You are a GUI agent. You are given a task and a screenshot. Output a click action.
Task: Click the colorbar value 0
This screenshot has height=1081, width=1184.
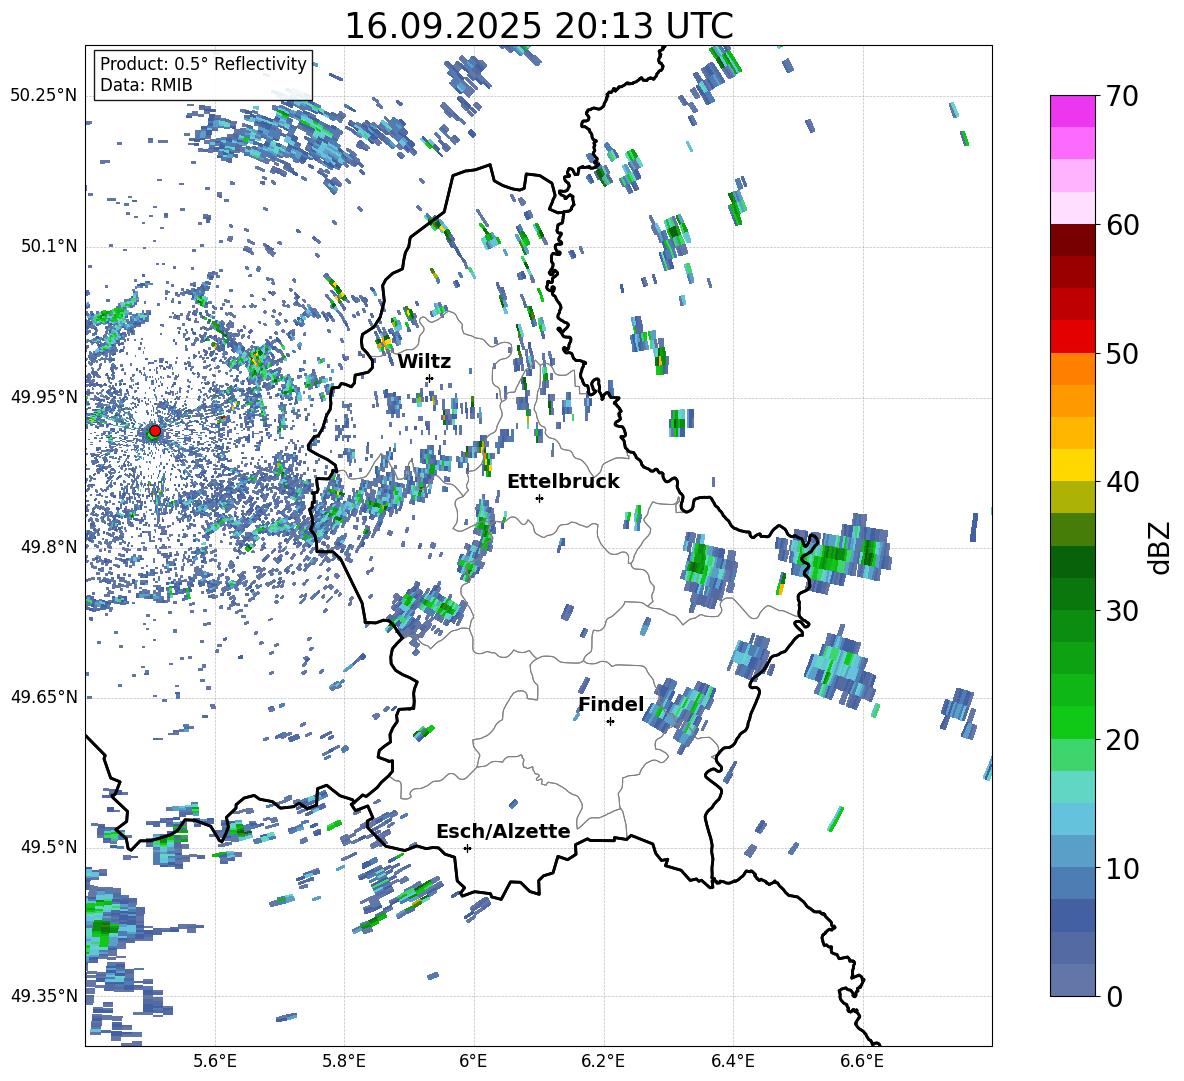pos(1114,996)
